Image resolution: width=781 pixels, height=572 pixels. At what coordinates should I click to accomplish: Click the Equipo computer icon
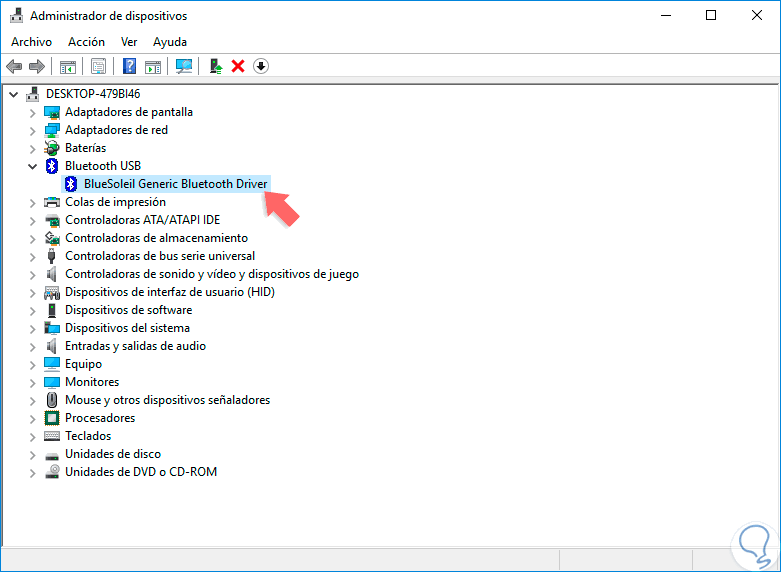[x=52, y=364]
